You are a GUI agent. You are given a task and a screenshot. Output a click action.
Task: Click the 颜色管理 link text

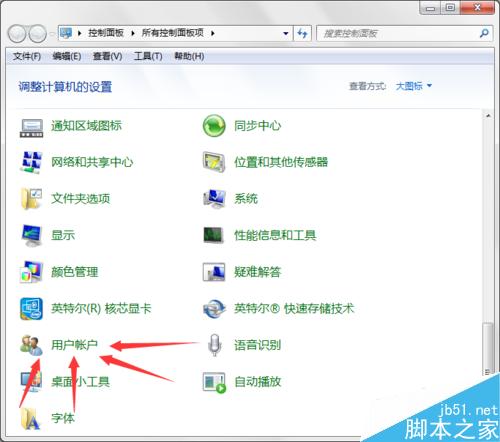tap(74, 272)
